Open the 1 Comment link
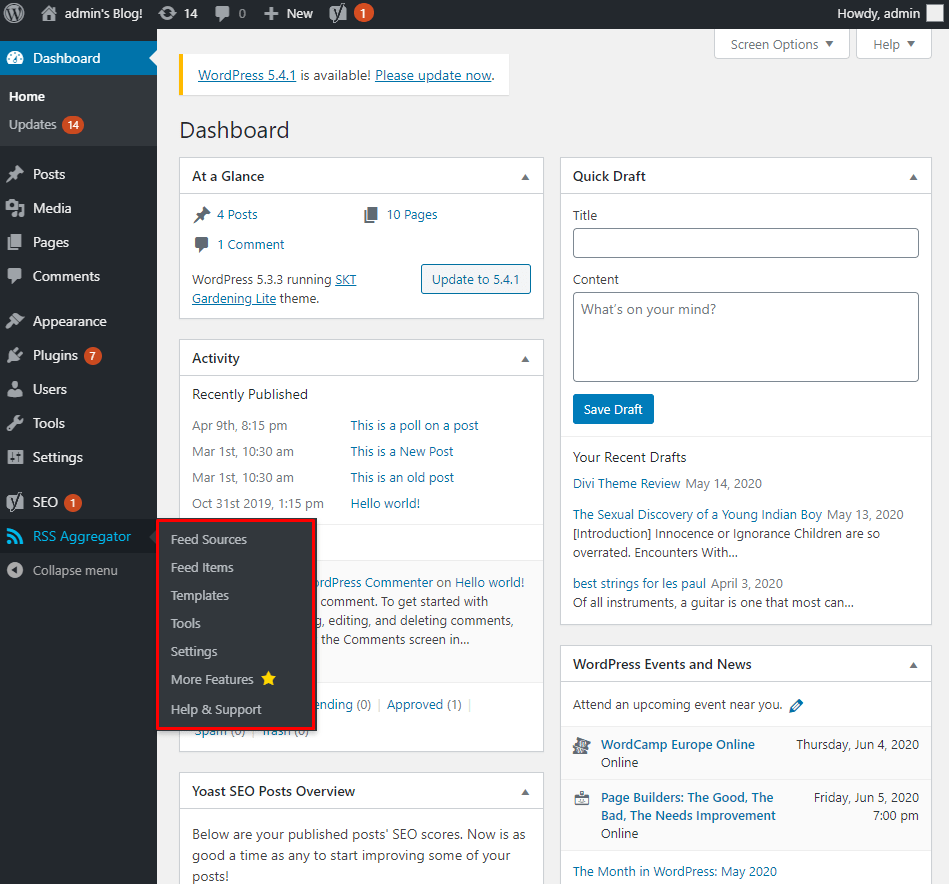Screen dimensions: 949x884 (x=251, y=244)
